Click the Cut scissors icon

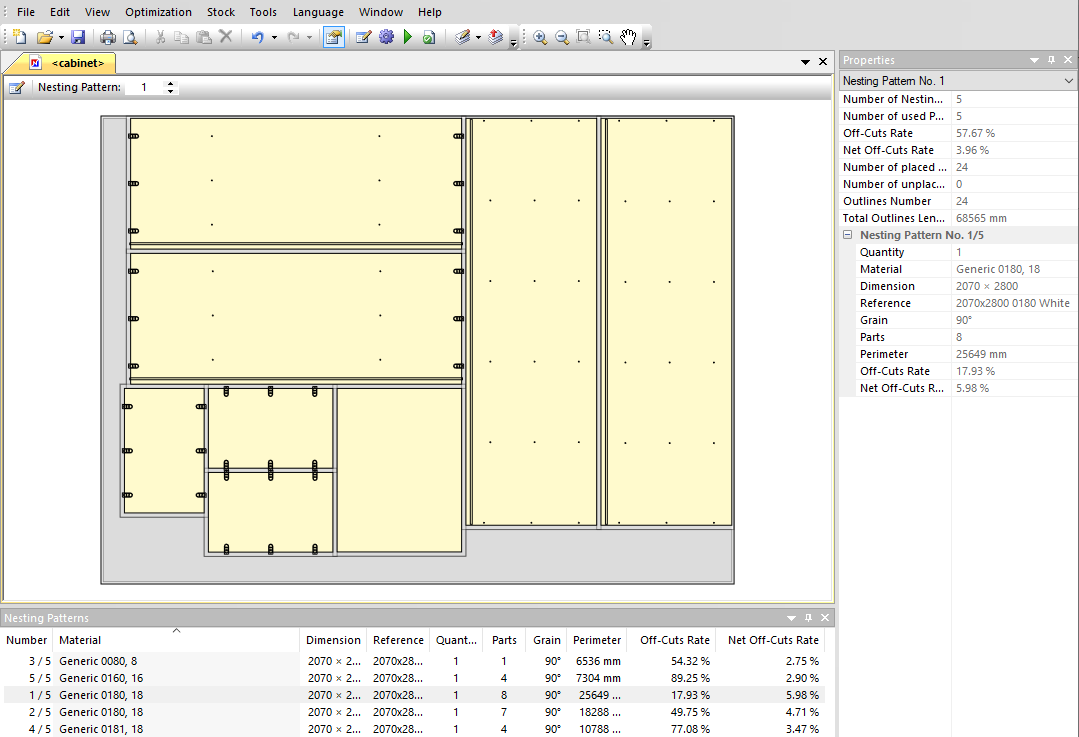(160, 37)
